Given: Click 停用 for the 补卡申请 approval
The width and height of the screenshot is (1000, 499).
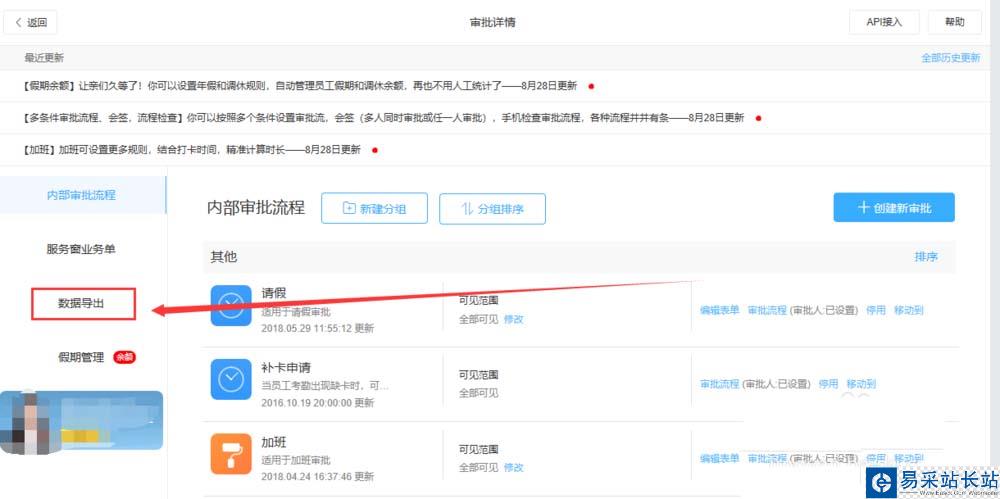Looking at the screenshot, I should click(x=828, y=384).
